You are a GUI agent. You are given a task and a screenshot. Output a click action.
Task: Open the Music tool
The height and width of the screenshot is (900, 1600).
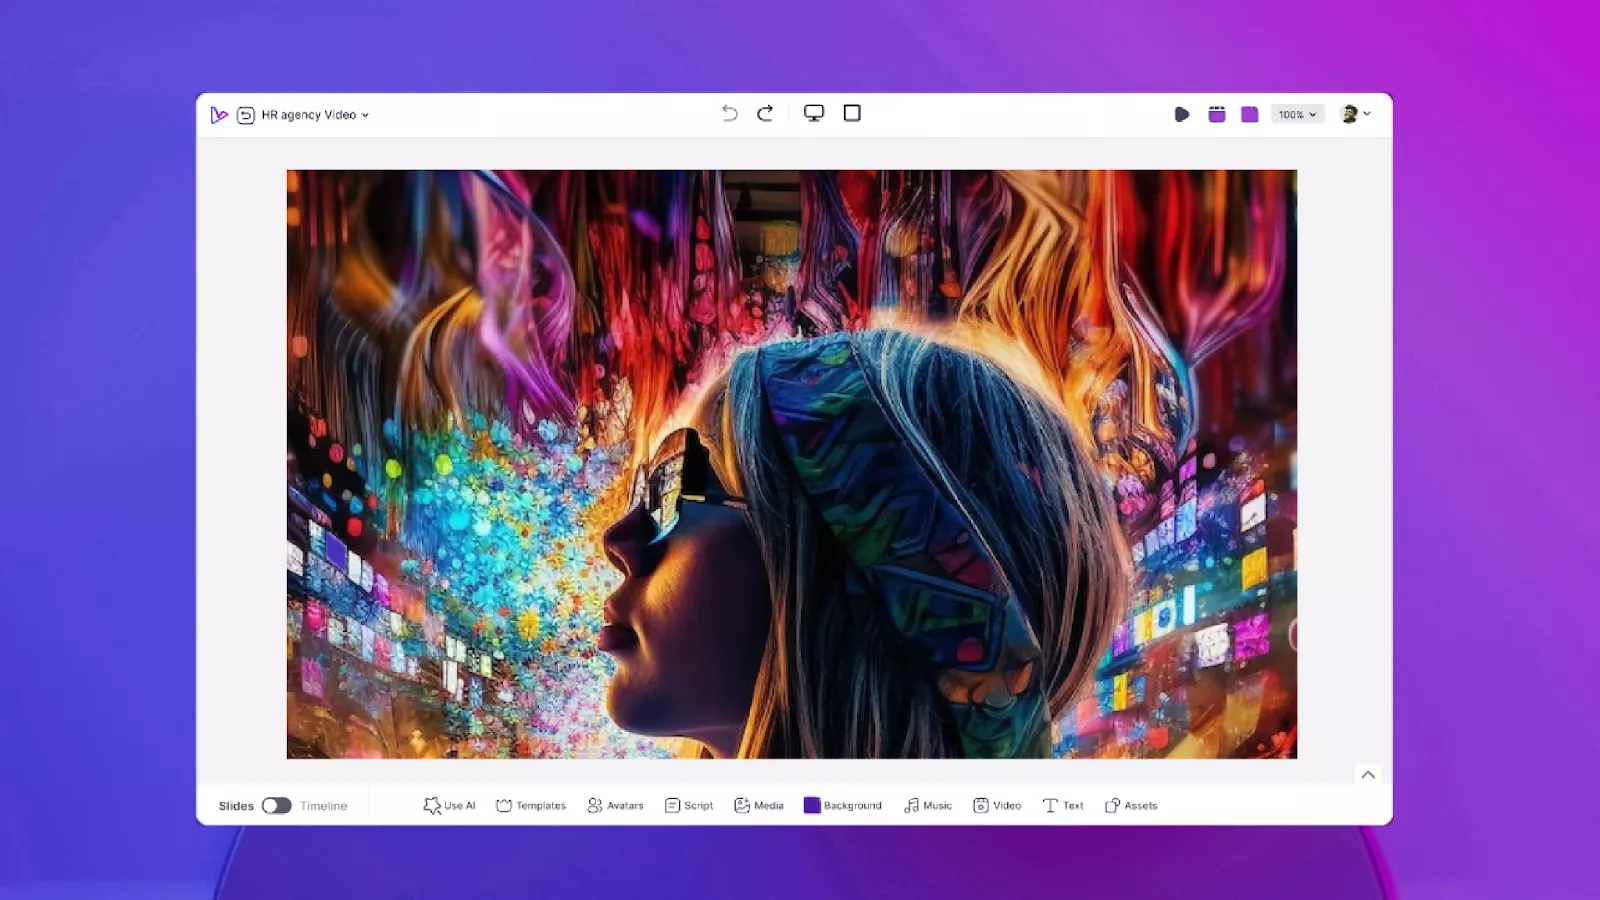pos(928,806)
